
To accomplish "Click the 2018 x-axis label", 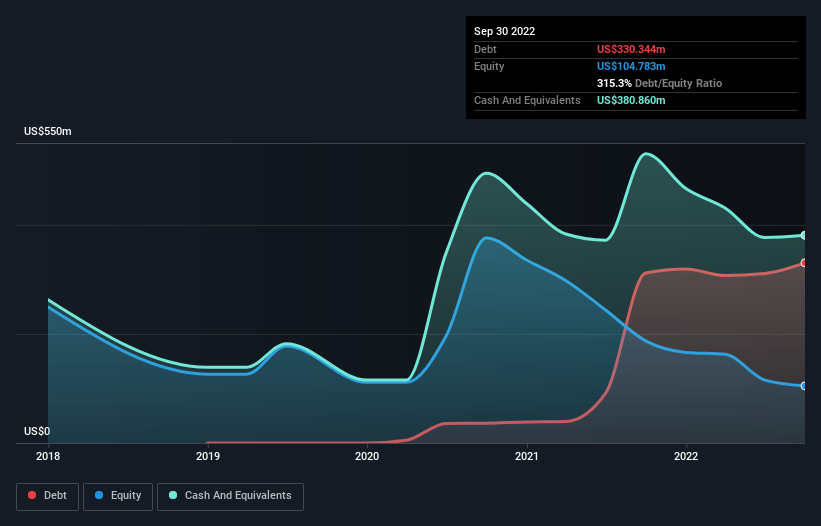I will [48, 456].
